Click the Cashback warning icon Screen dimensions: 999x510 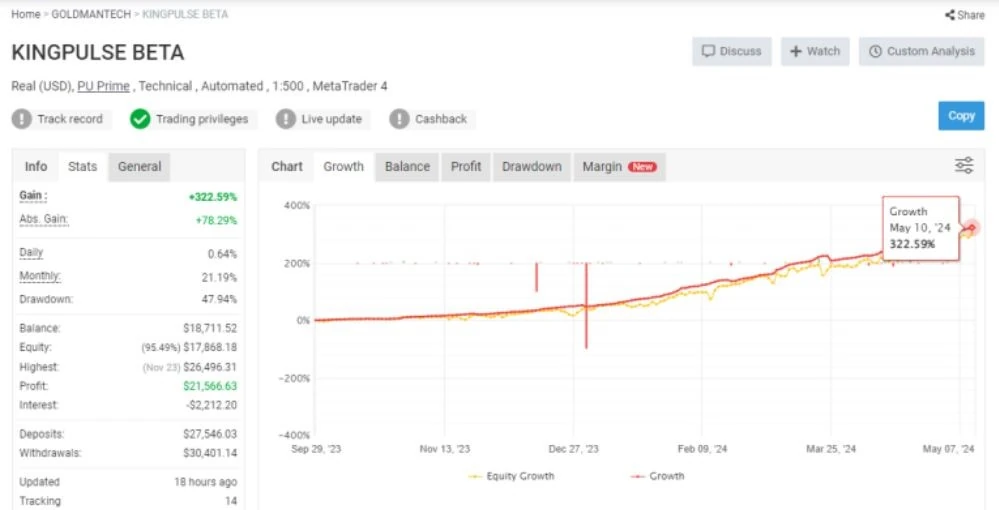click(x=399, y=119)
